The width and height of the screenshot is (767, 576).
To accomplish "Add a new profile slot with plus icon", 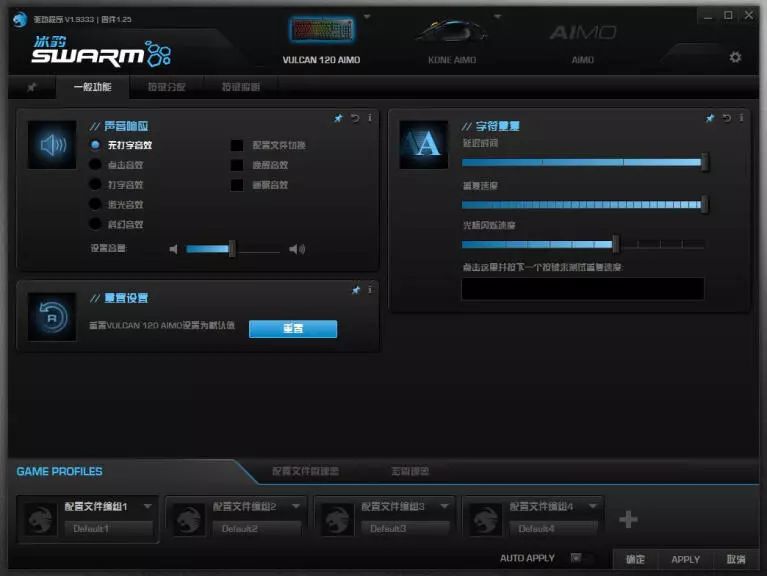I will click(628, 519).
